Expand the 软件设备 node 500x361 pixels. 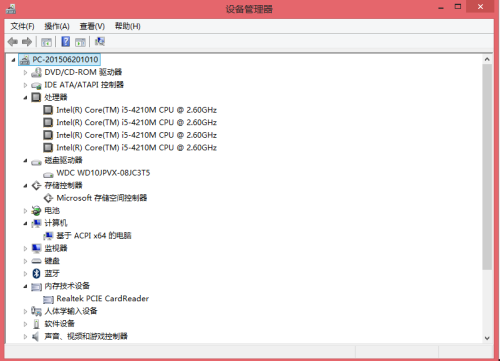25,324
